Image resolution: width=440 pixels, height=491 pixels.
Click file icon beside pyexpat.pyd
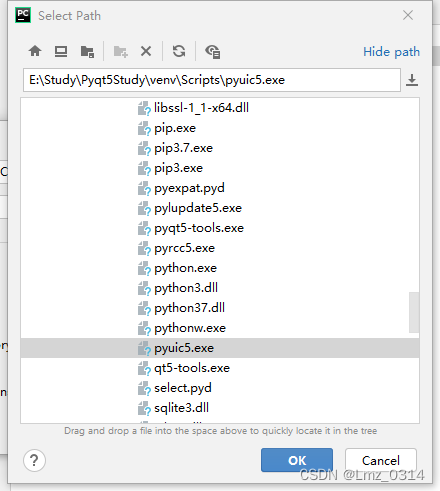pos(144,189)
